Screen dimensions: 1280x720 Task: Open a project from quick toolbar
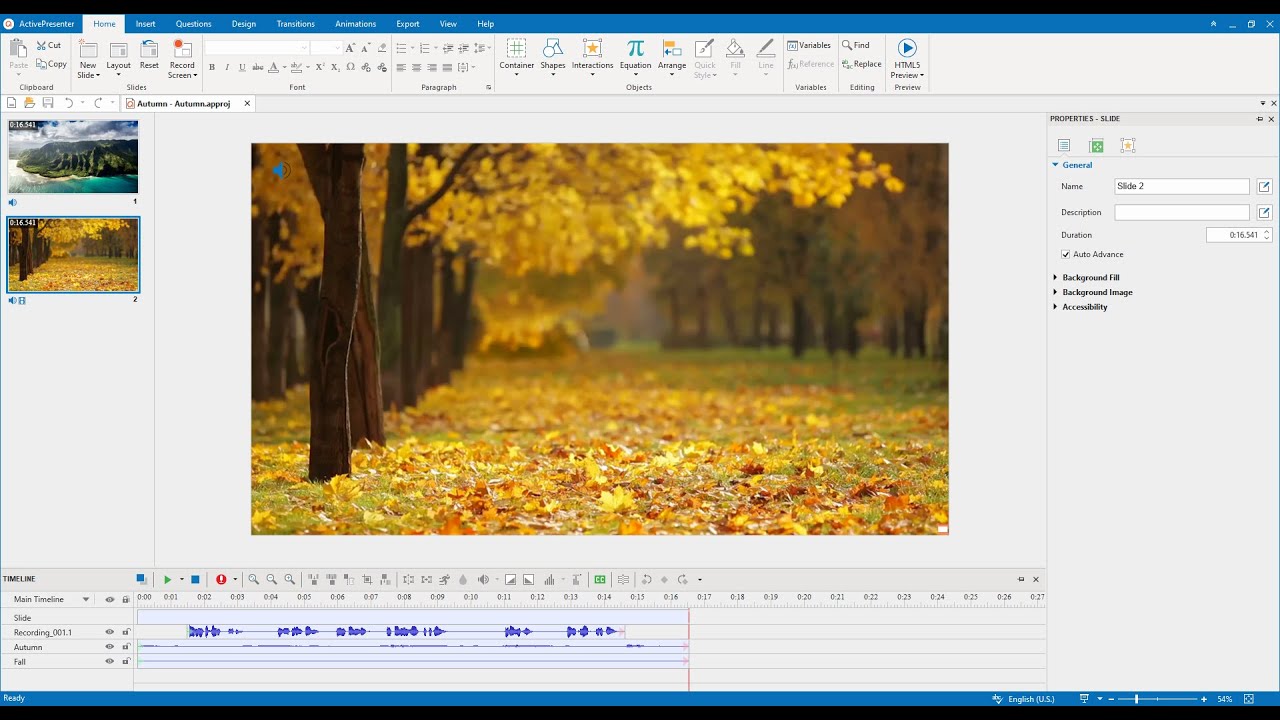[29, 103]
